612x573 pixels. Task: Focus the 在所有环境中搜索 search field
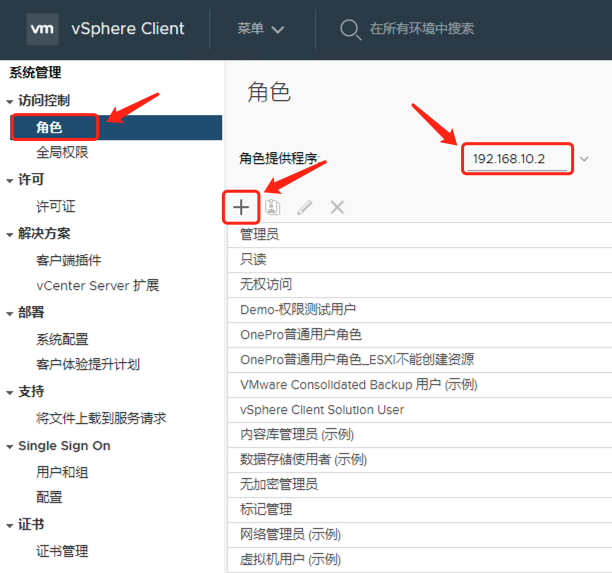(422, 29)
